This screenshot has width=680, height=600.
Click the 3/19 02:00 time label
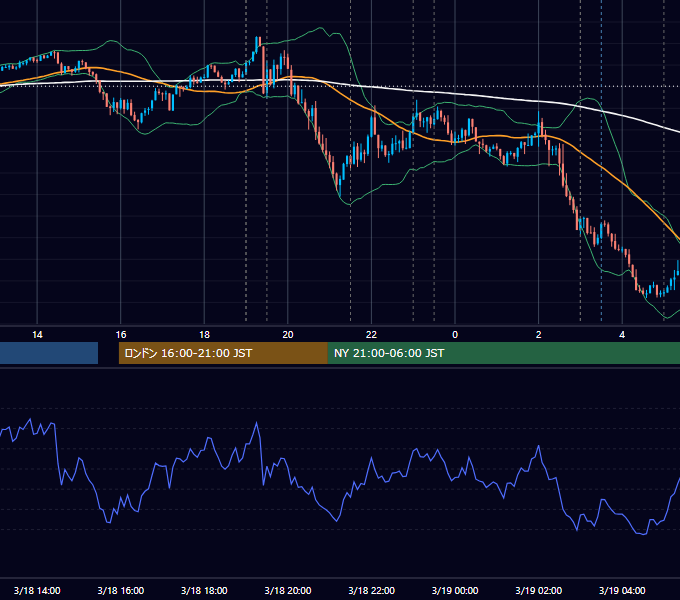pos(539,590)
